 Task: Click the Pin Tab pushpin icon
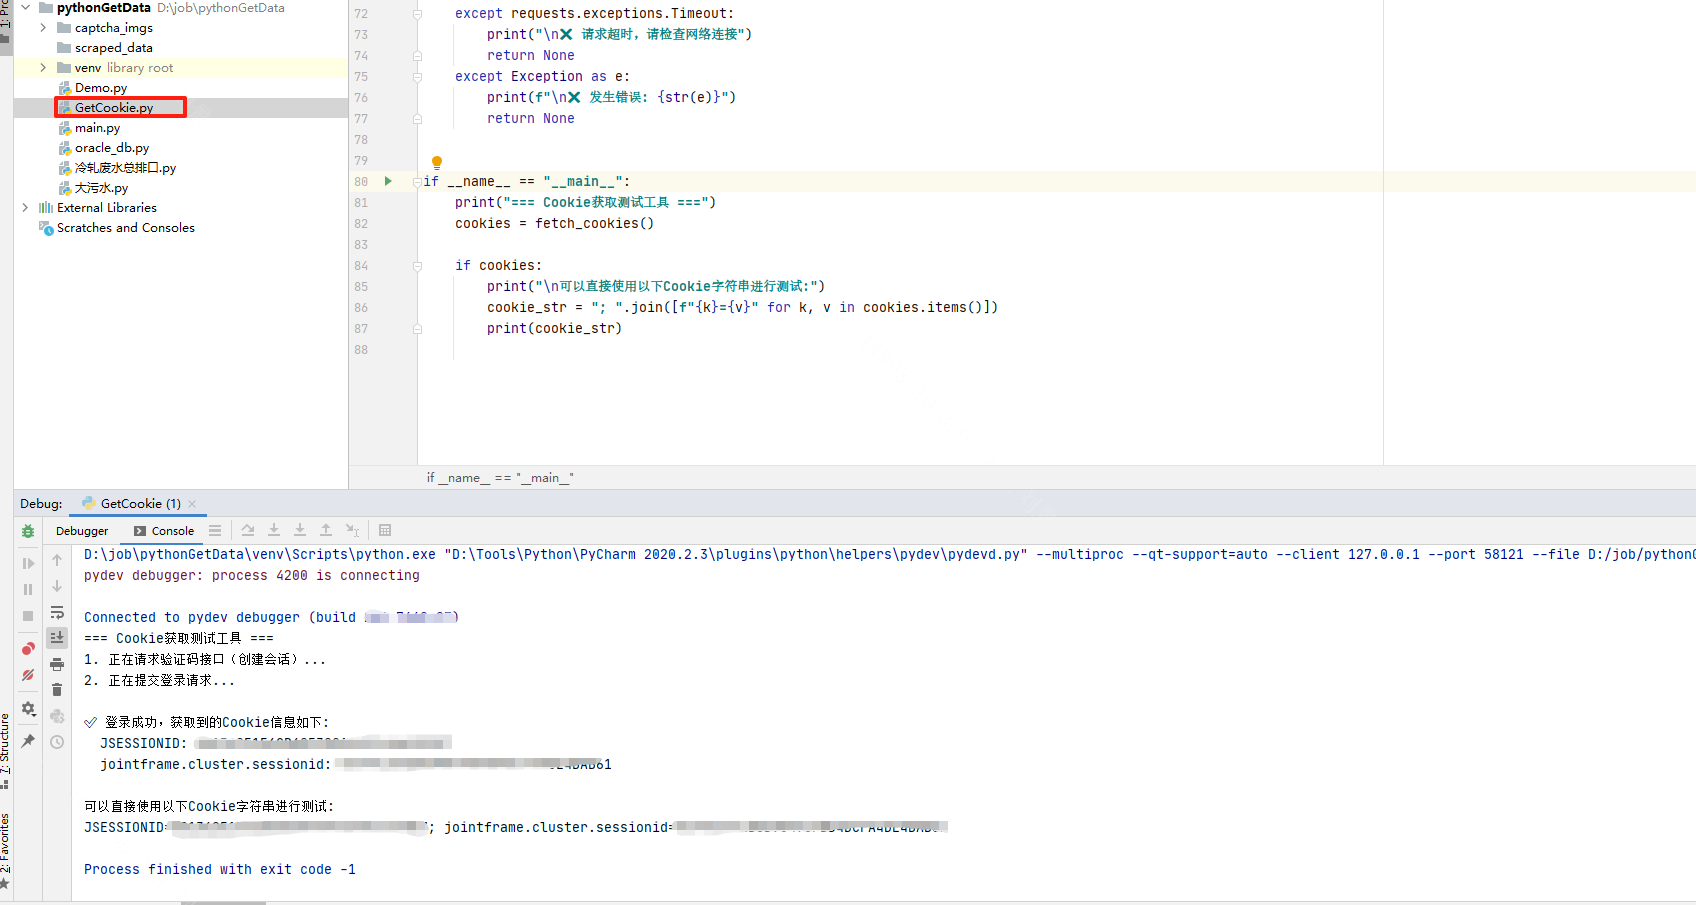[x=28, y=741]
